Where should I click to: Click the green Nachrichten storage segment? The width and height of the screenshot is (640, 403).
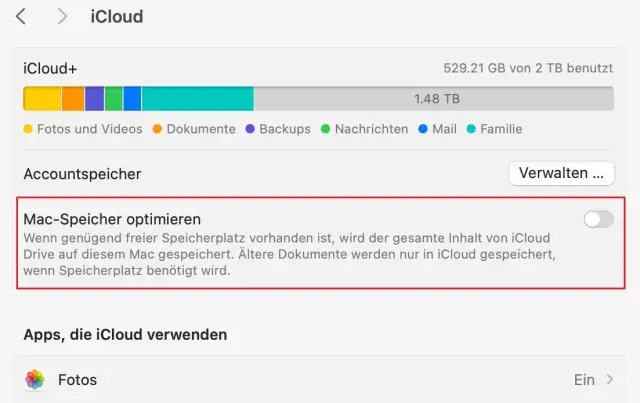point(114,98)
